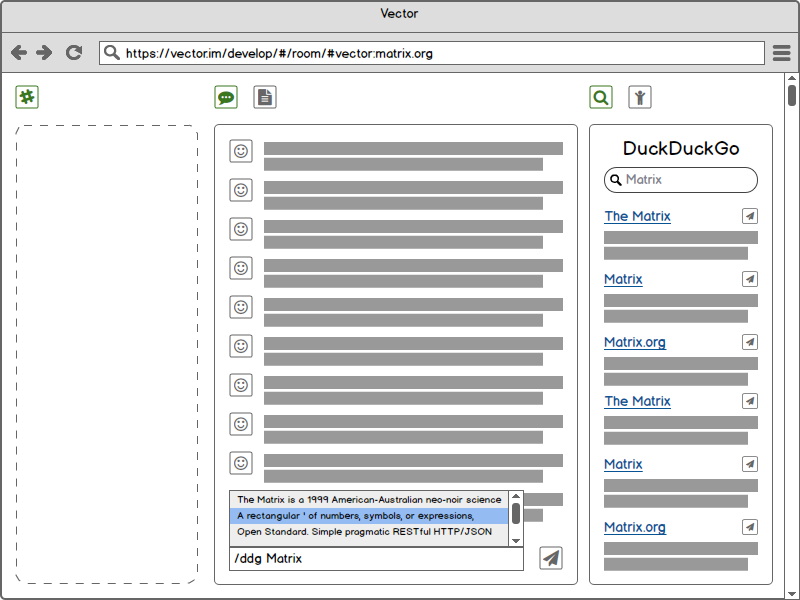
Task: Click seventh message smiley avatar
Action: click(241, 385)
